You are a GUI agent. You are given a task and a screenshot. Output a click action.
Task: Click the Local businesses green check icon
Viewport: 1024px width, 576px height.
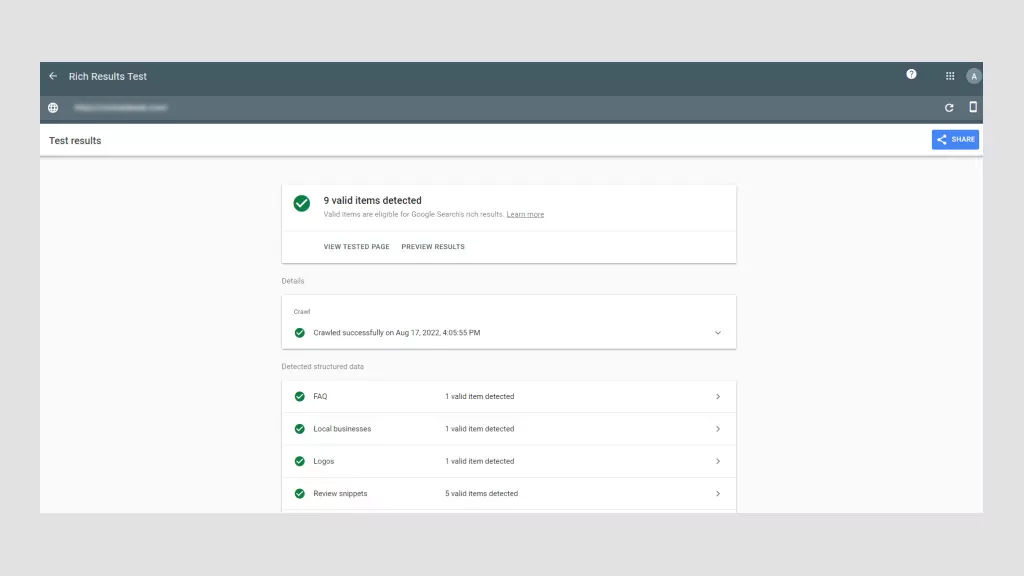[x=299, y=429]
